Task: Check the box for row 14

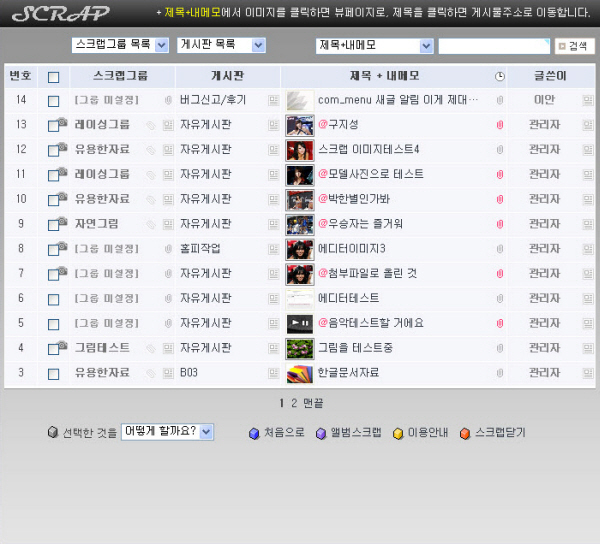Action: (54, 101)
